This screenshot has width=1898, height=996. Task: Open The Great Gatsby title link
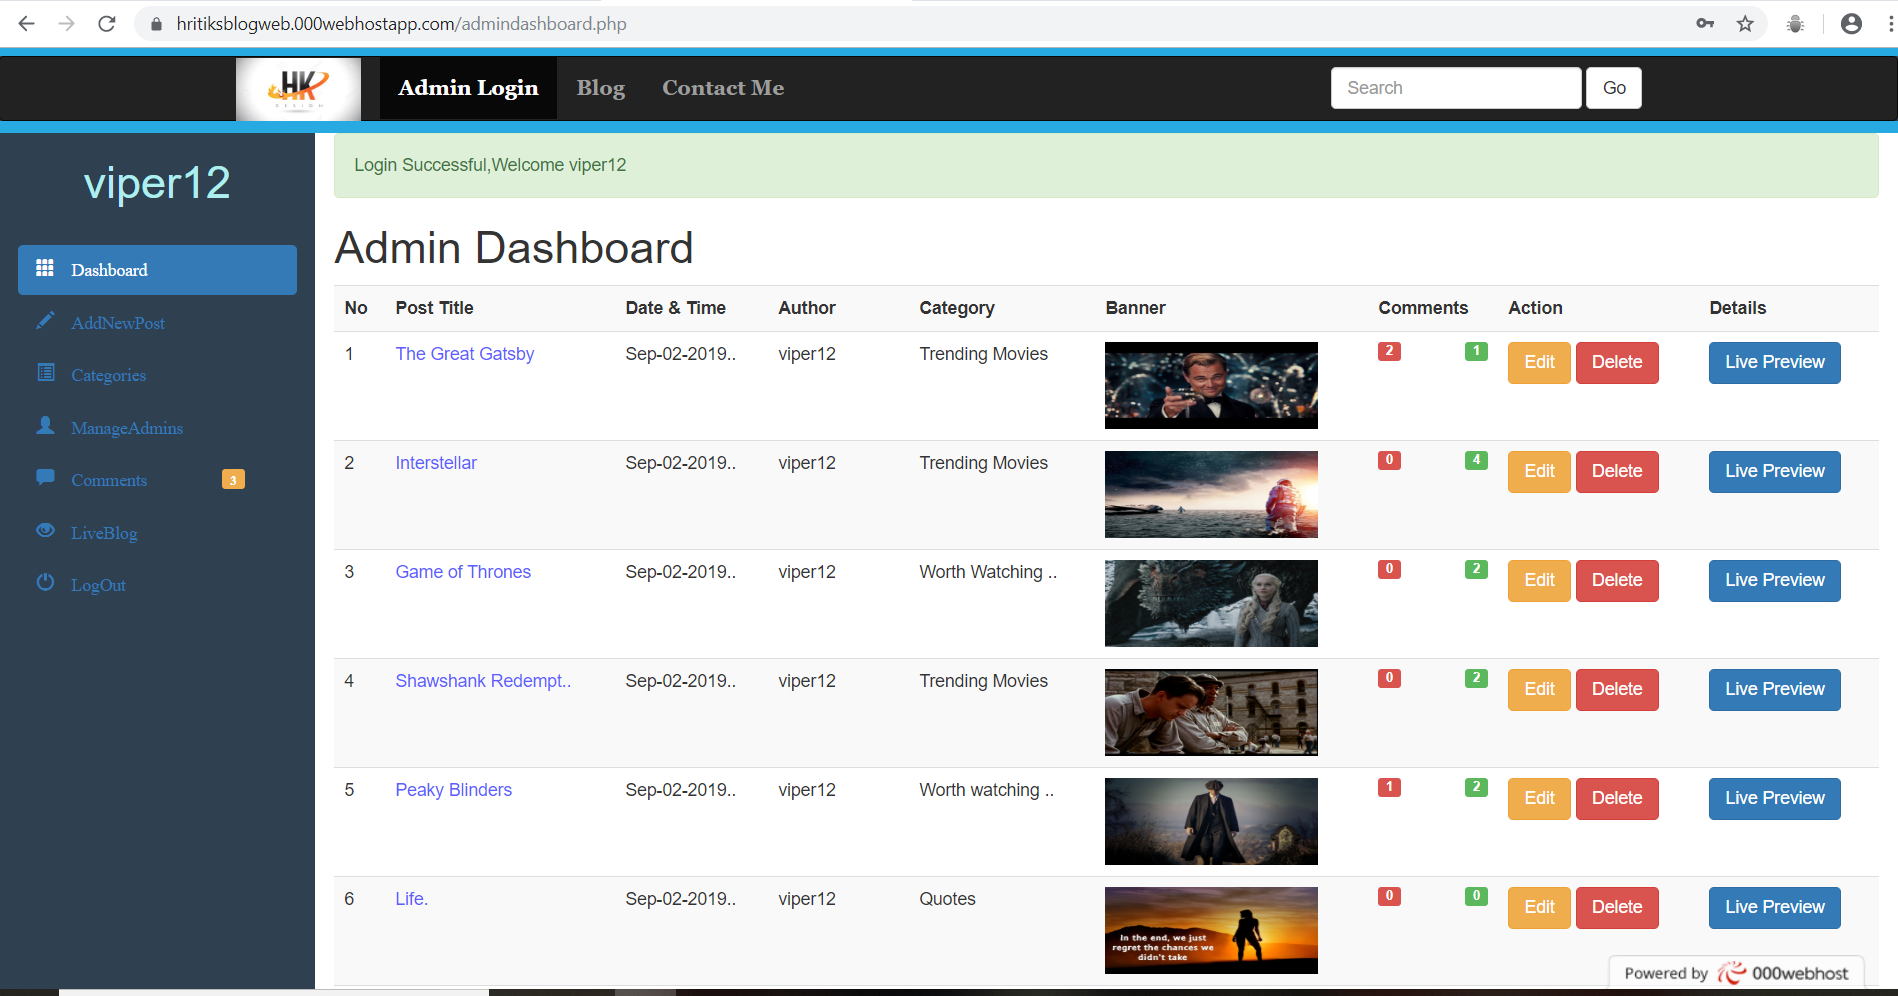click(465, 354)
